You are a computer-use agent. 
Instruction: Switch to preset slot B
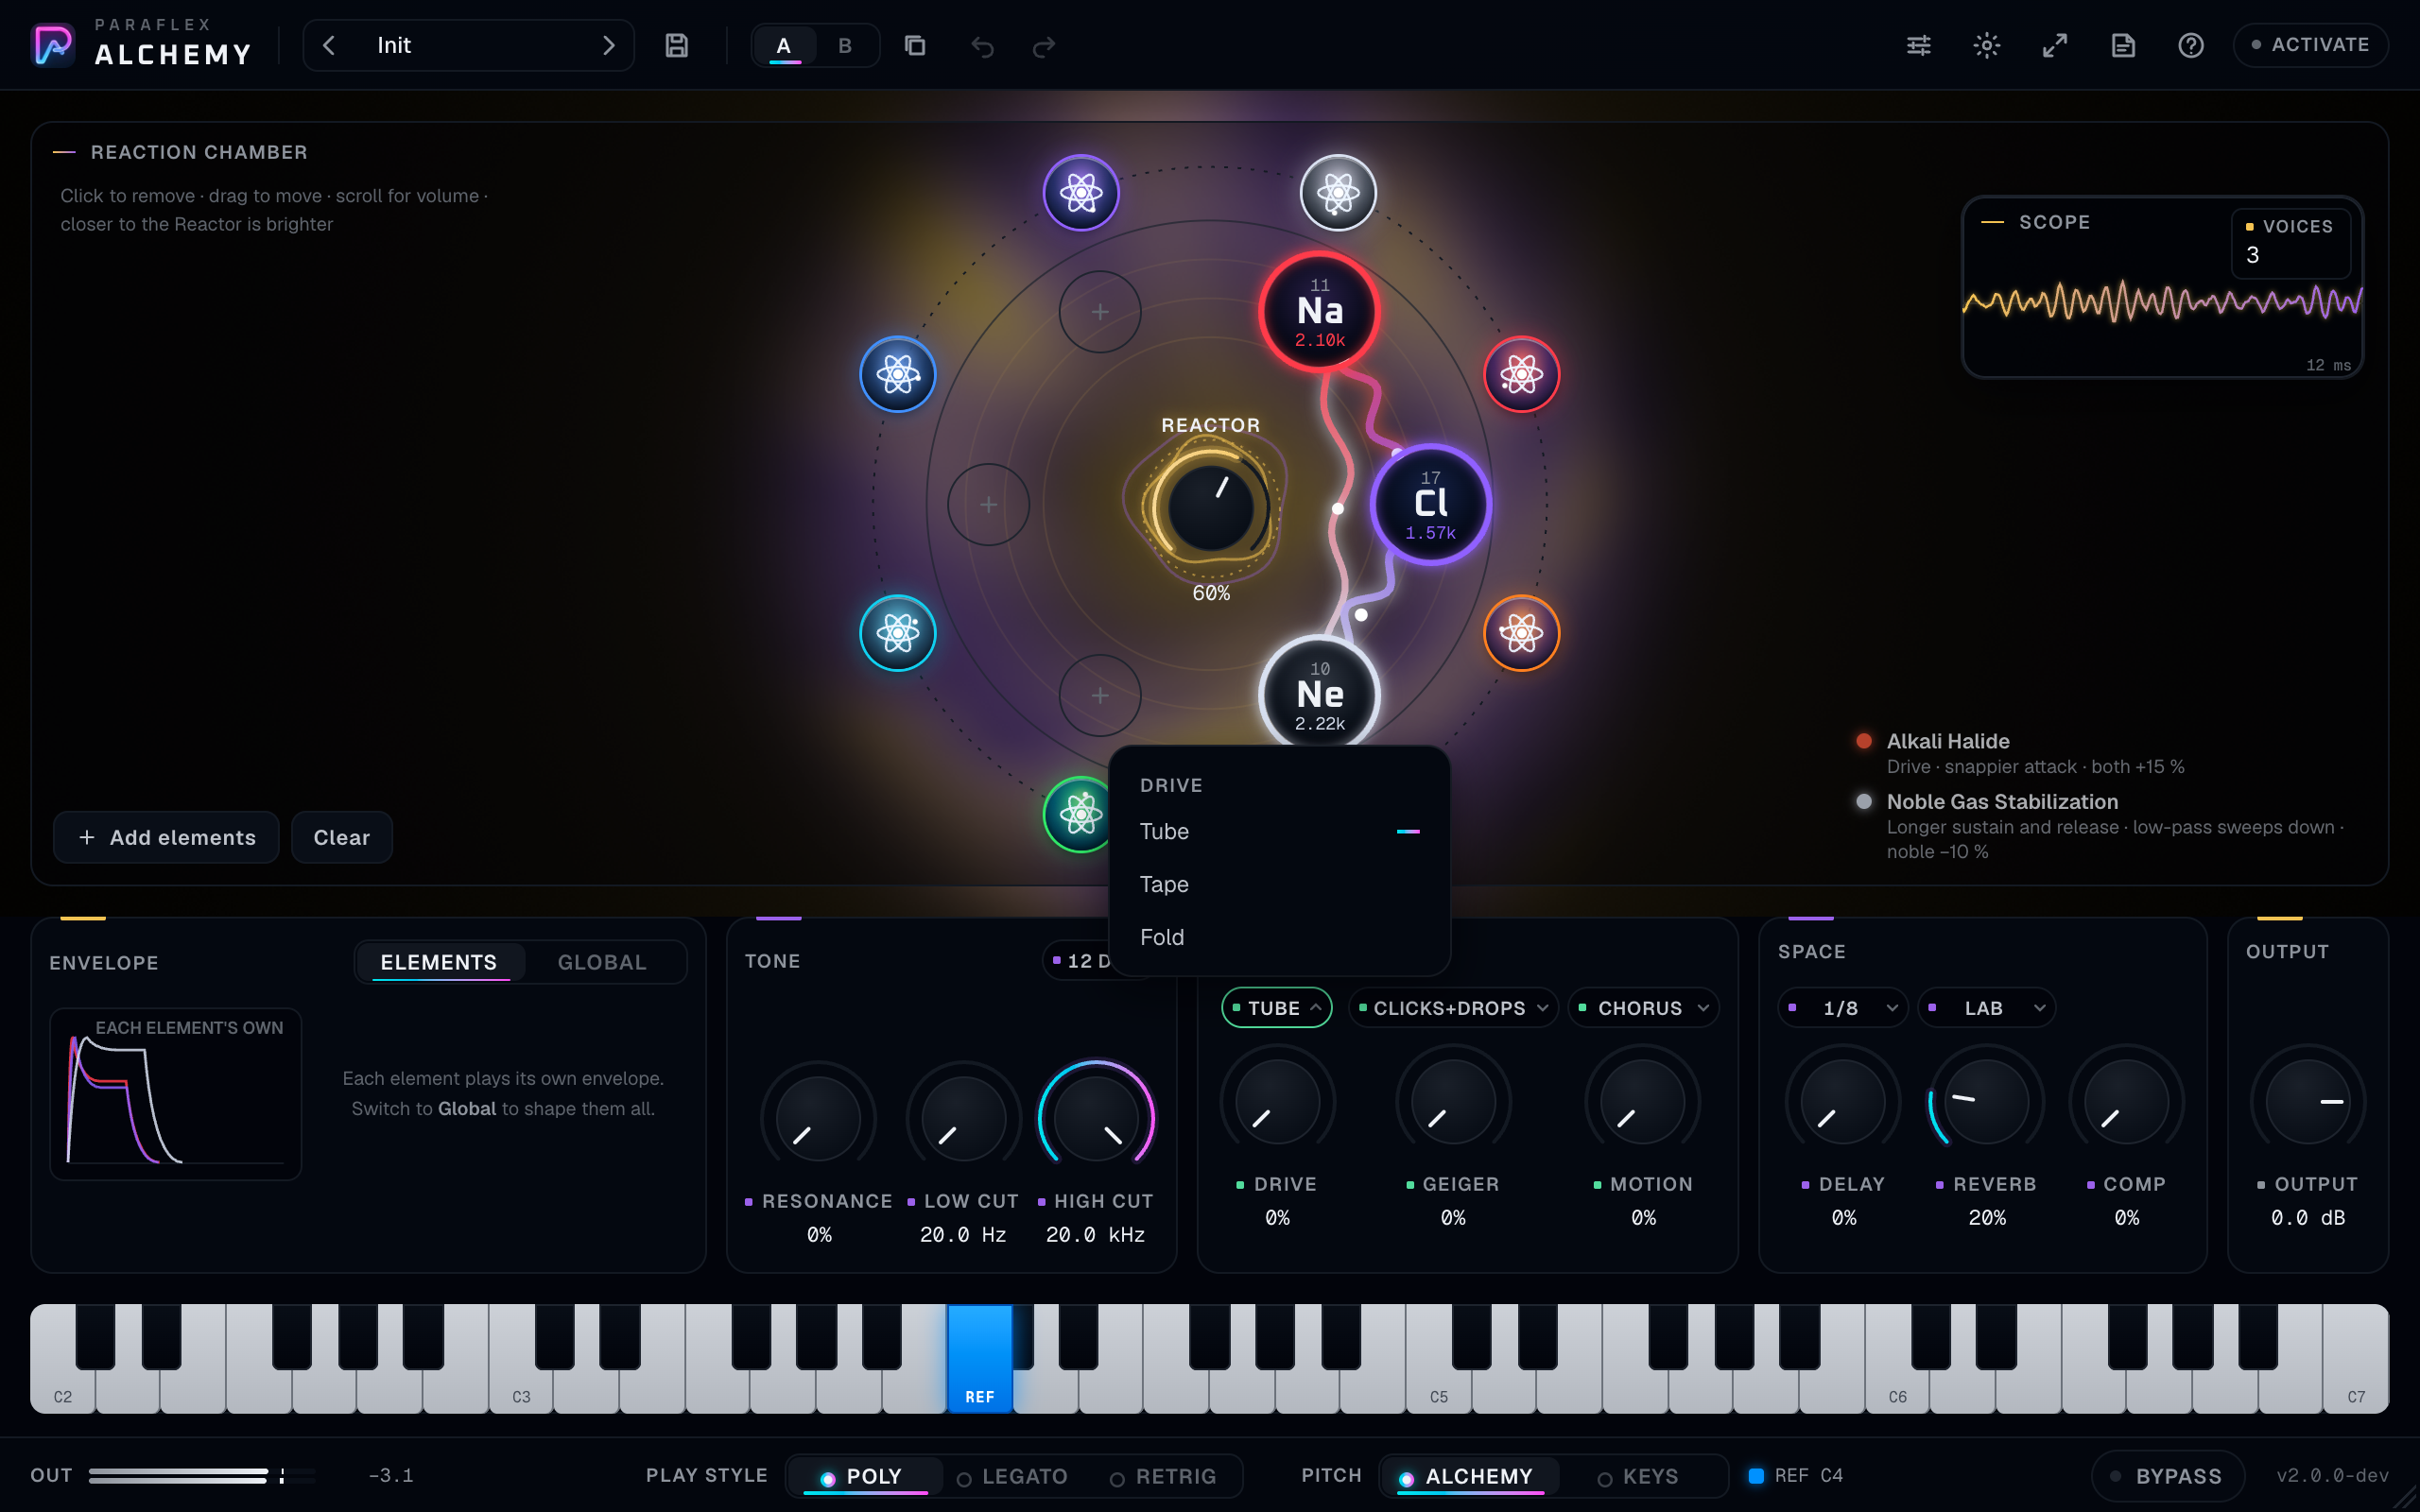pos(845,46)
